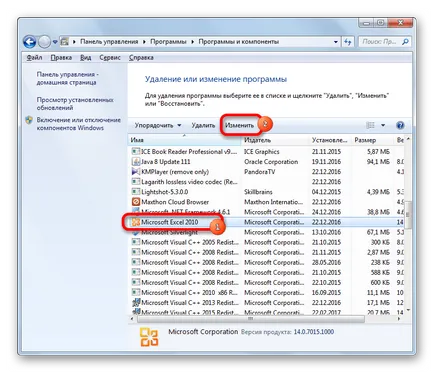The width and height of the screenshot is (434, 373).
Task: Click shield icon beside Windows components link
Action: point(29,120)
